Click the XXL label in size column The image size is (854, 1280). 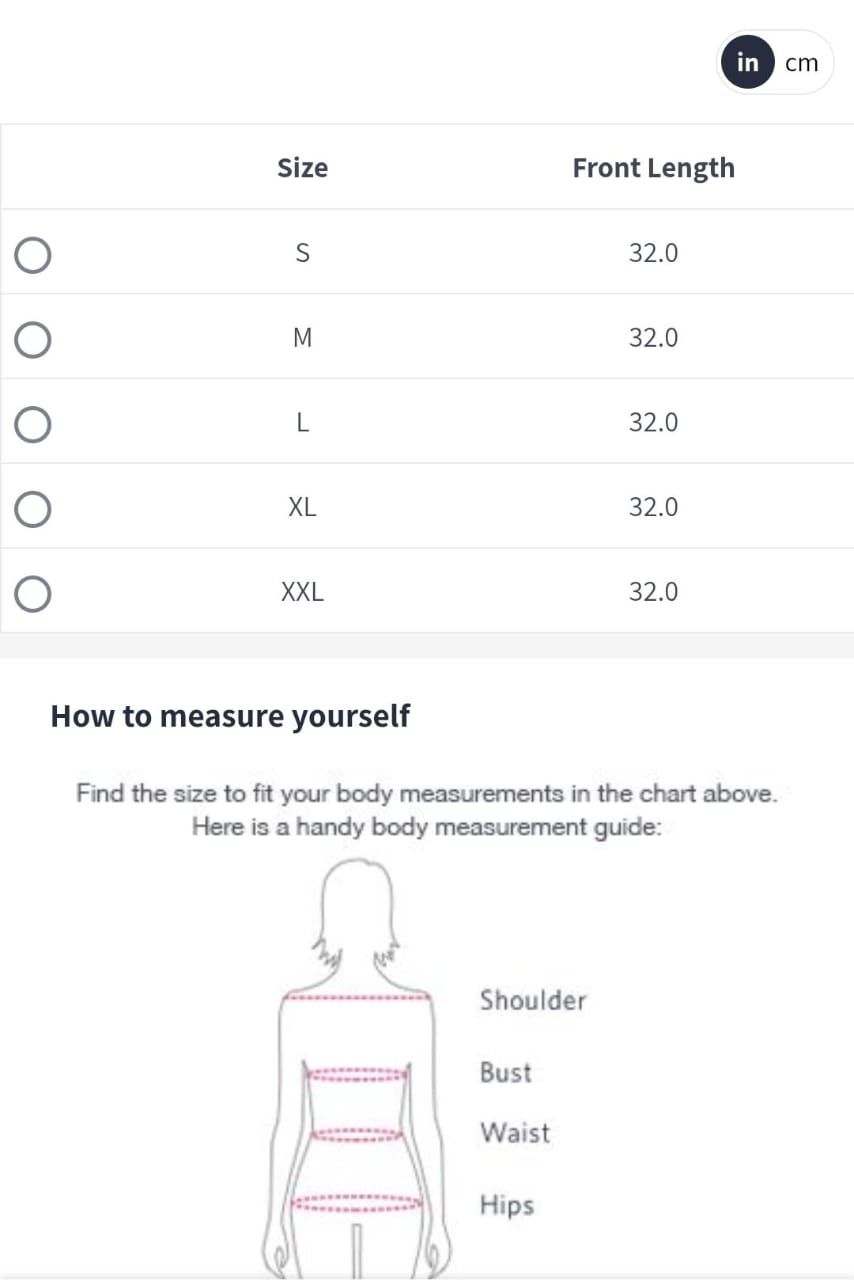coord(302,592)
